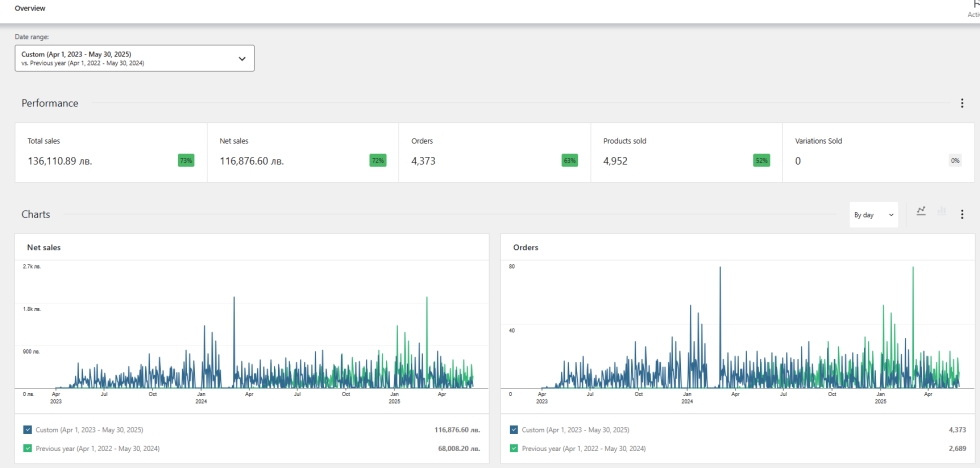Click the 63% Orders change badge
The height and width of the screenshot is (468, 980).
click(x=570, y=160)
